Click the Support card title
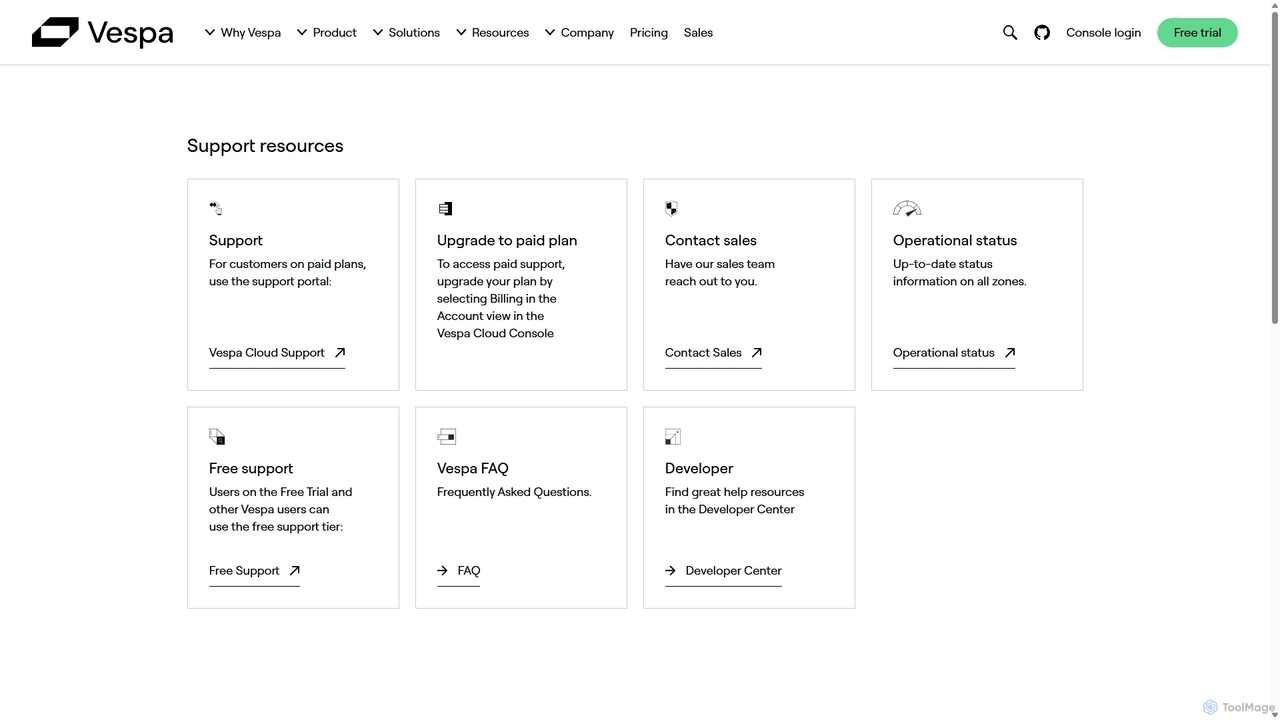The height and width of the screenshot is (720, 1280). (x=236, y=240)
